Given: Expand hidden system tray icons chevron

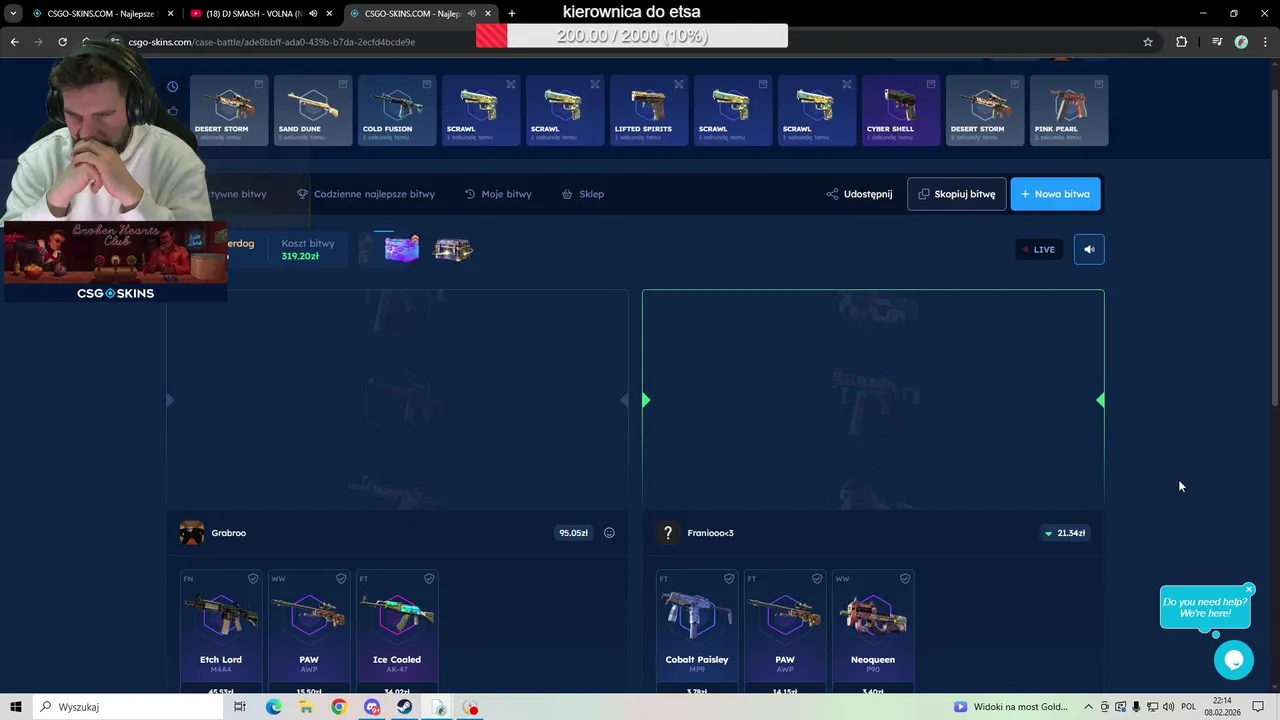Looking at the screenshot, I should tap(1089, 707).
